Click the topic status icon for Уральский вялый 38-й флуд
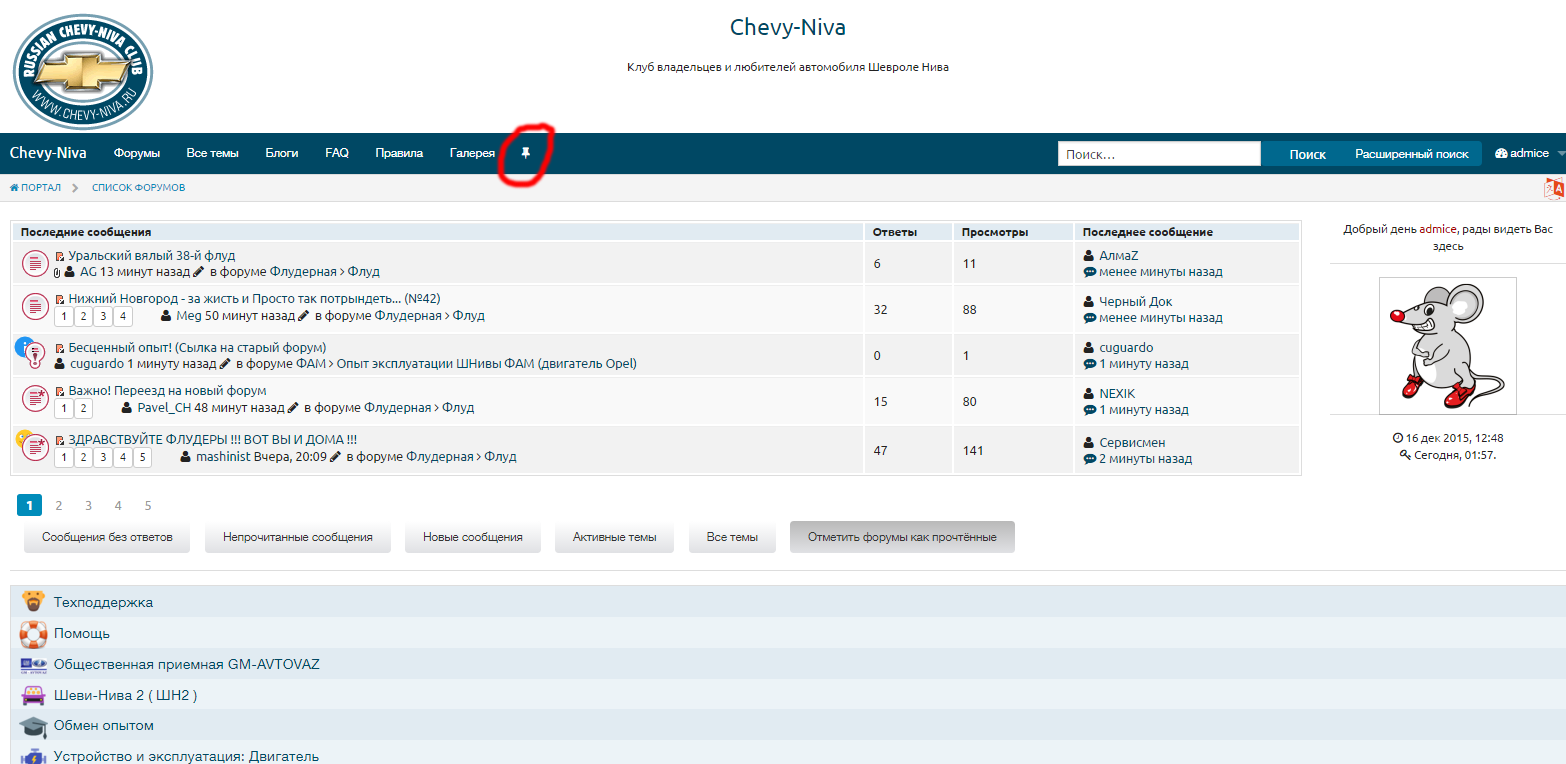The height and width of the screenshot is (764, 1566). 35,264
